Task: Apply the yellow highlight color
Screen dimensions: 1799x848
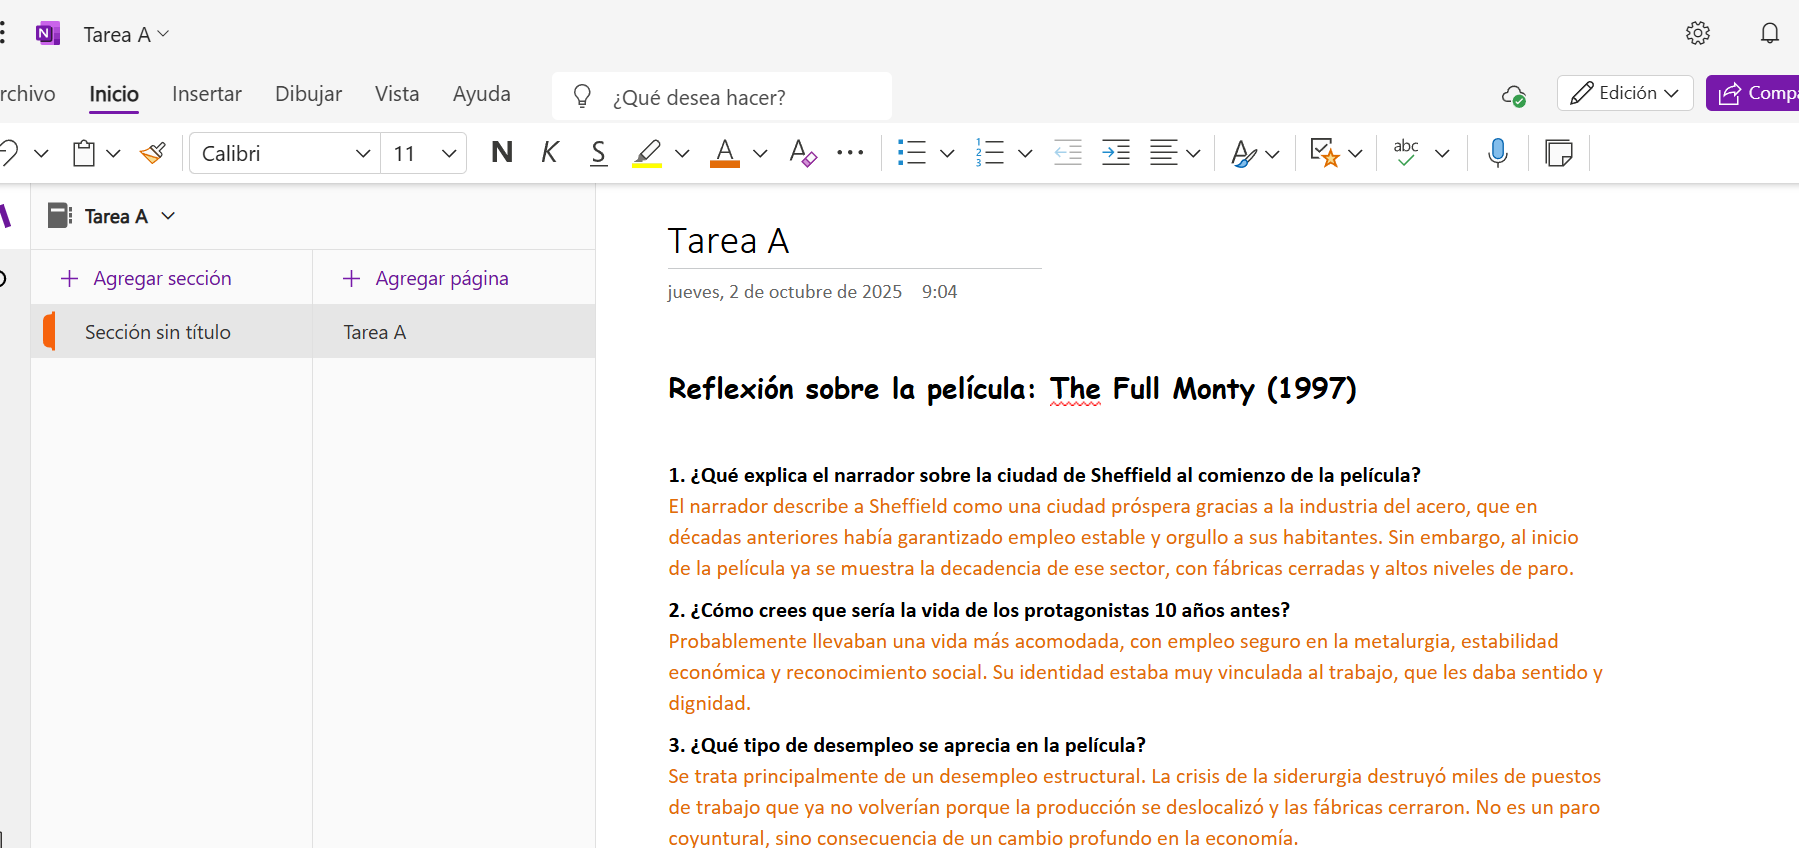Action: (647, 153)
